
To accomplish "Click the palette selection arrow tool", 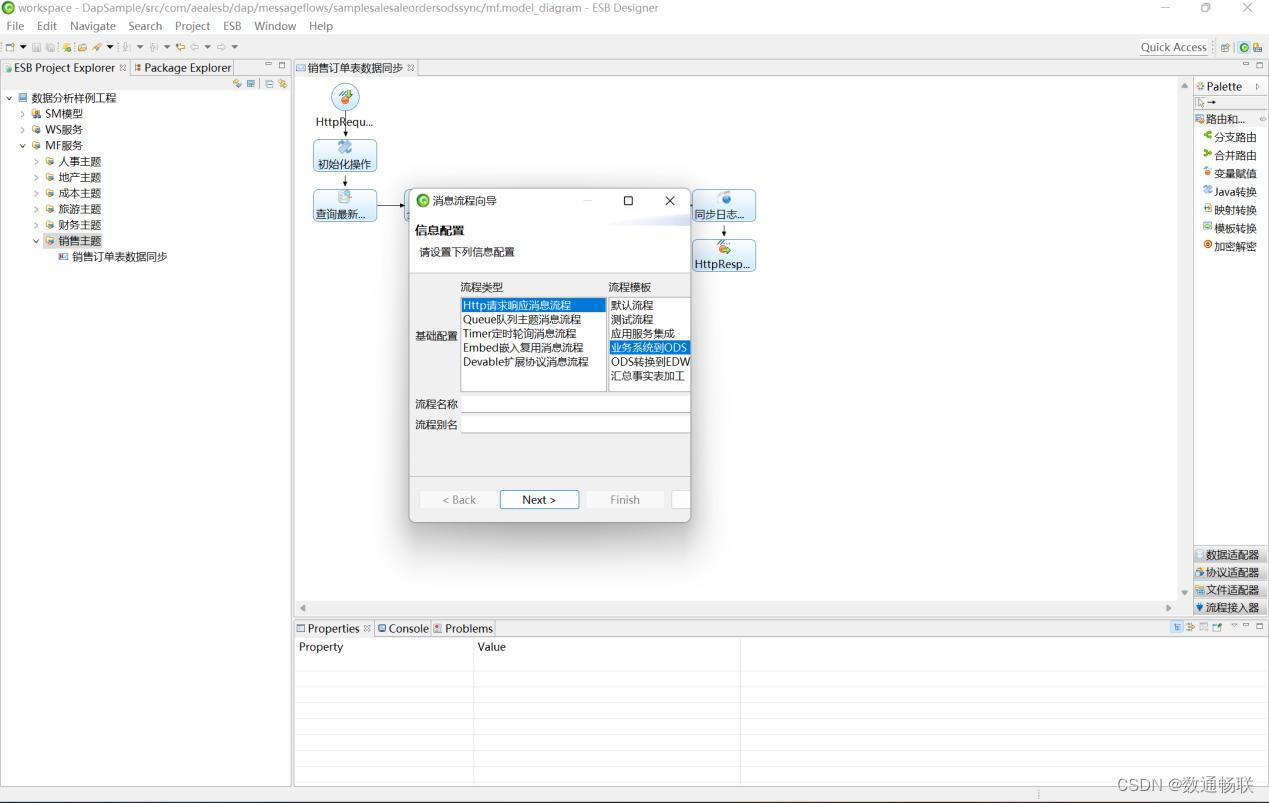I will (1201, 102).
